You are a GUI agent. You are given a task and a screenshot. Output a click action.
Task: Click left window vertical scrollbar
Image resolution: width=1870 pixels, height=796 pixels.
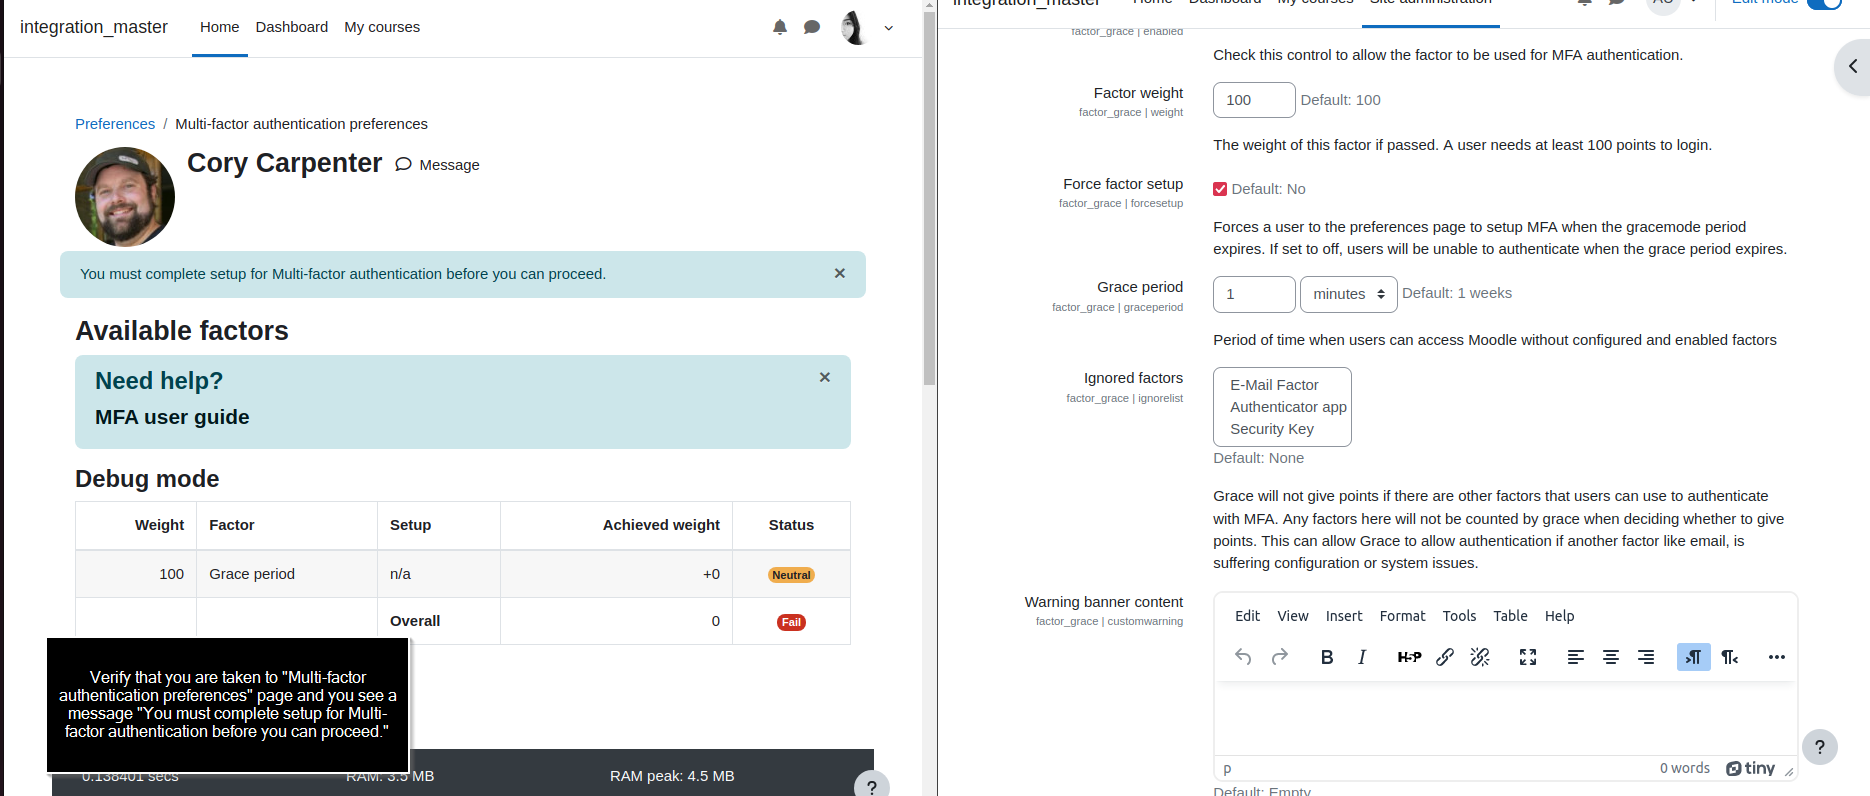[929, 200]
